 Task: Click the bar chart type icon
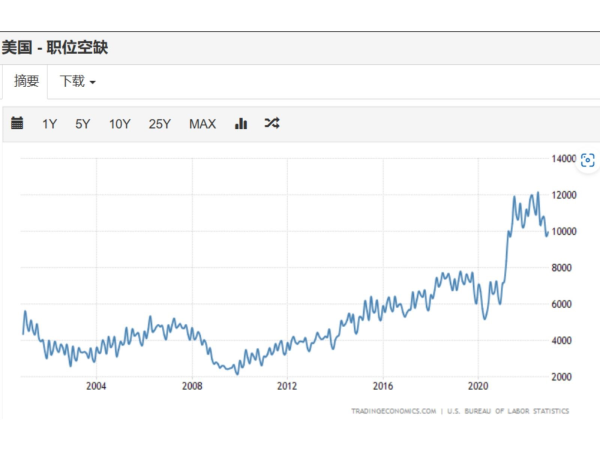point(241,123)
